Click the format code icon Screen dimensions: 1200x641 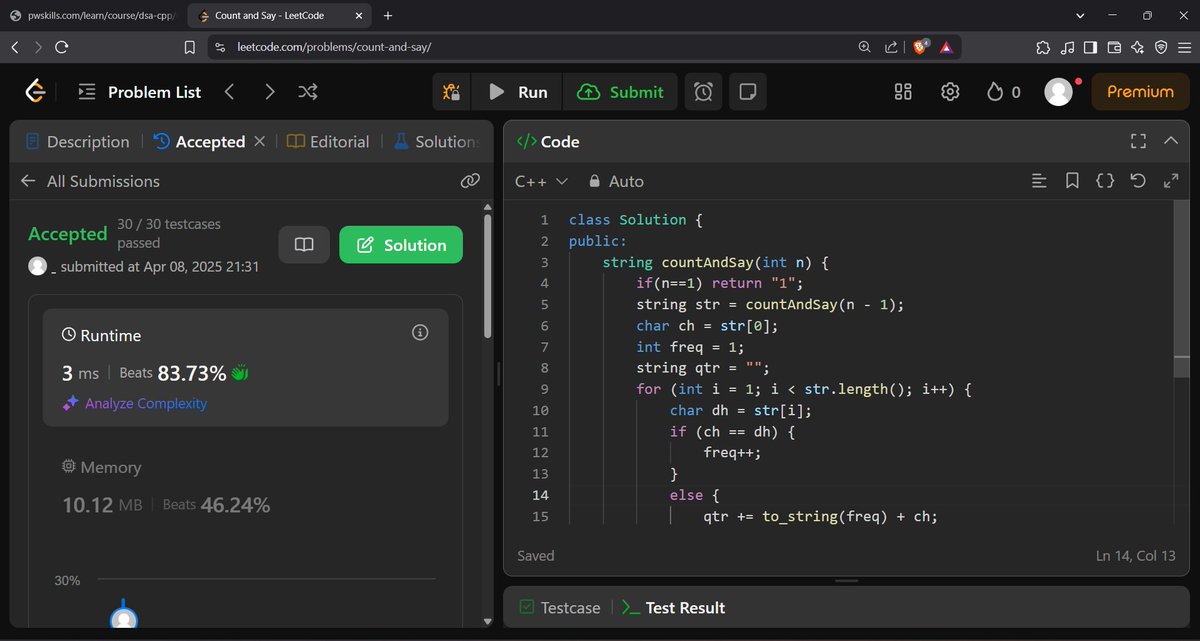pos(1040,181)
